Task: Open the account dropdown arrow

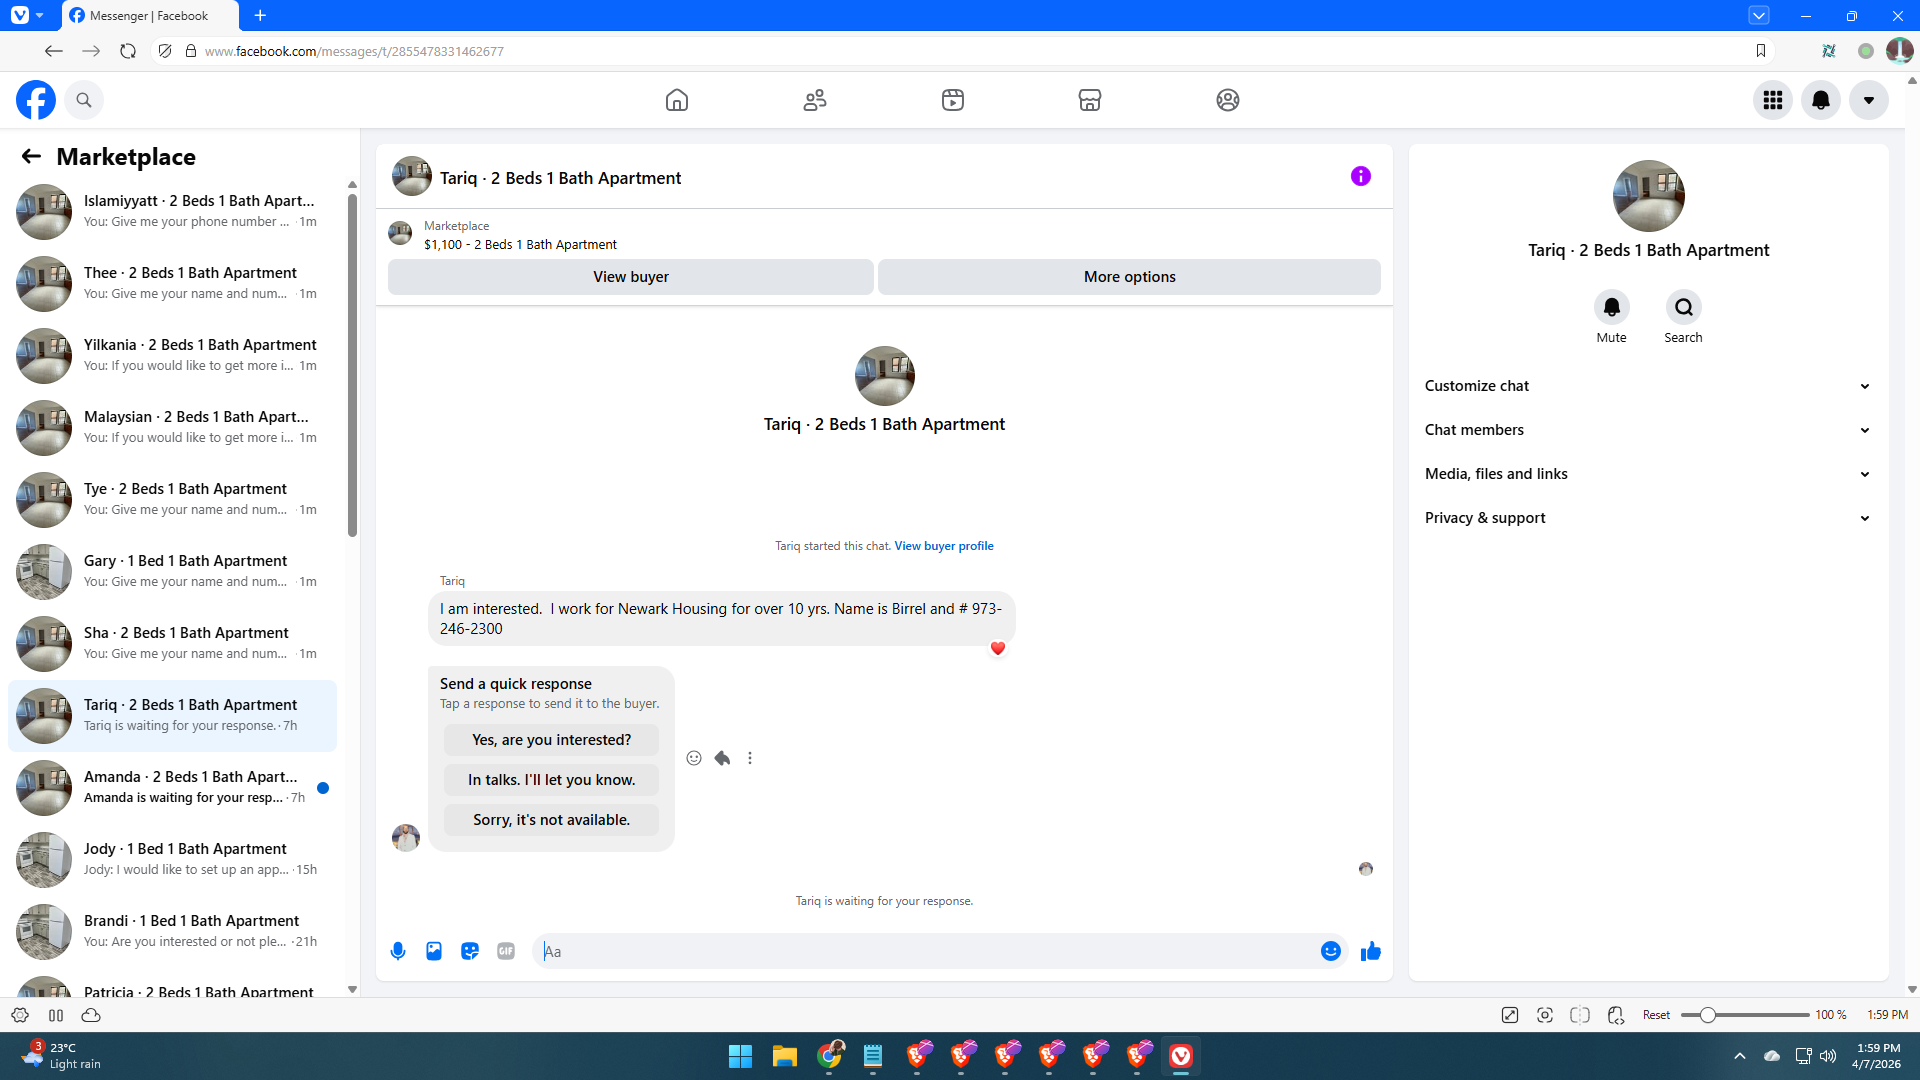Action: (x=1869, y=100)
